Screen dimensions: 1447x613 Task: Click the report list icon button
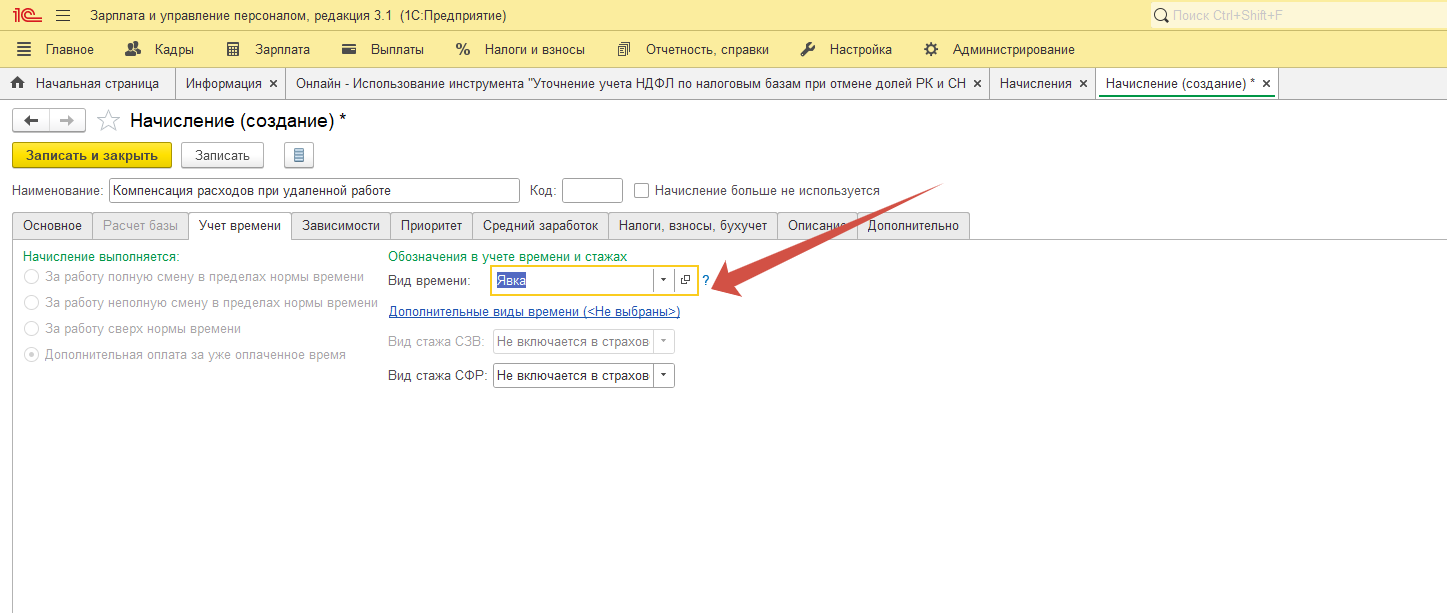click(x=299, y=155)
